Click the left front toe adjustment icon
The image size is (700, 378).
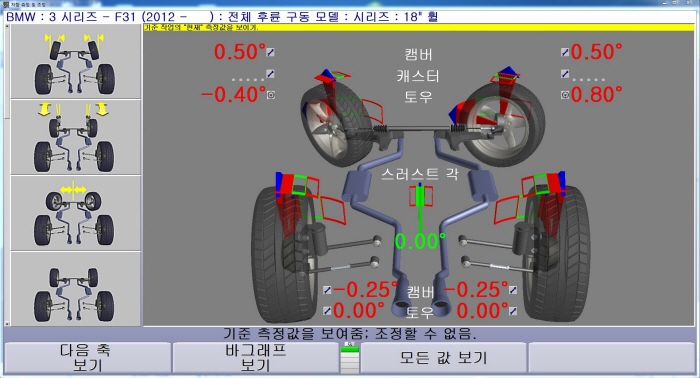[x=271, y=95]
